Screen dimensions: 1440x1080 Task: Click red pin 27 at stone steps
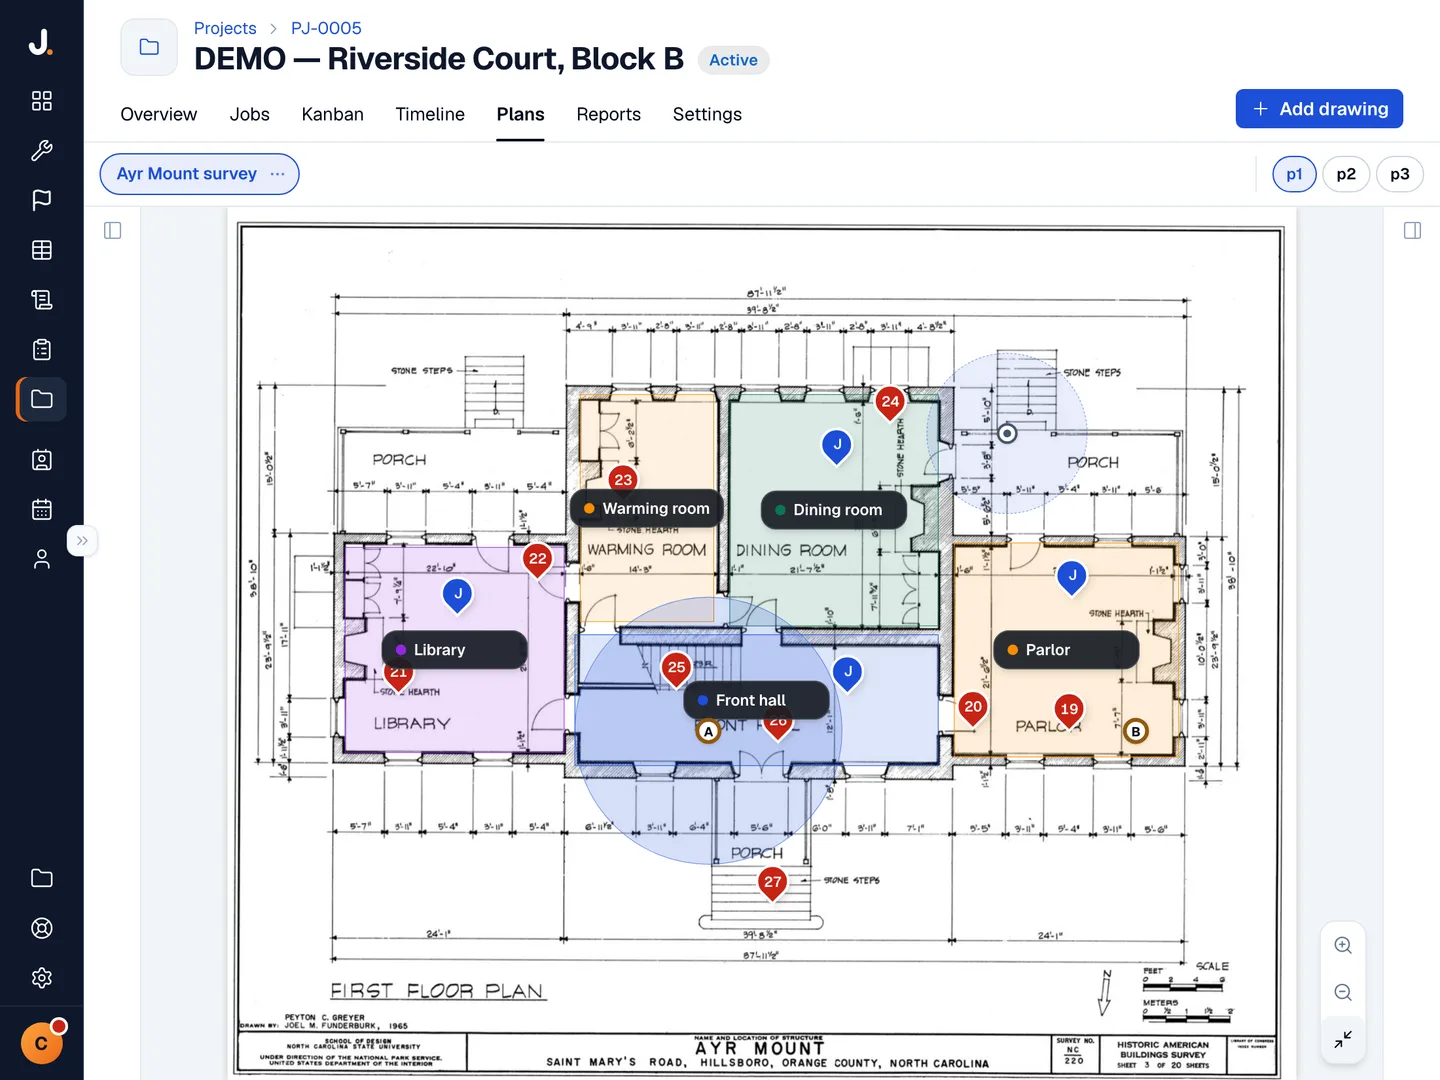click(773, 883)
